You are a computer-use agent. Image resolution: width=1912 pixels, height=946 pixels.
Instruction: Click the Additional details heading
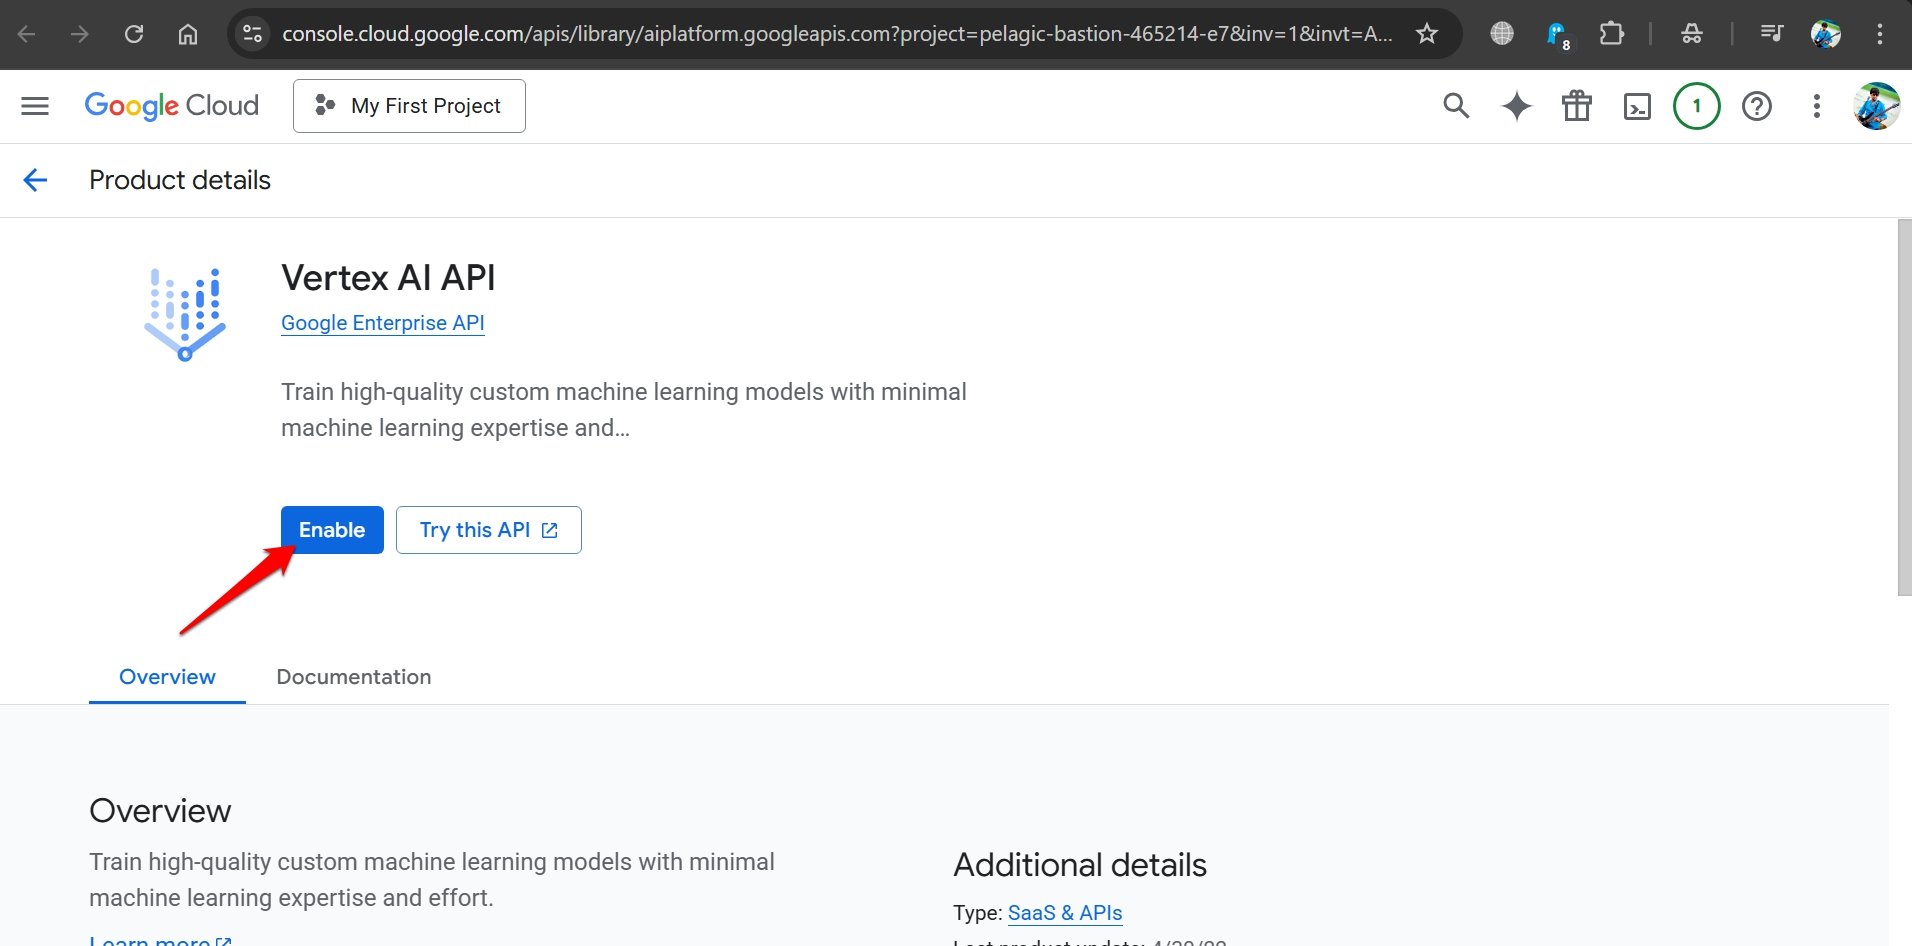click(x=1080, y=865)
